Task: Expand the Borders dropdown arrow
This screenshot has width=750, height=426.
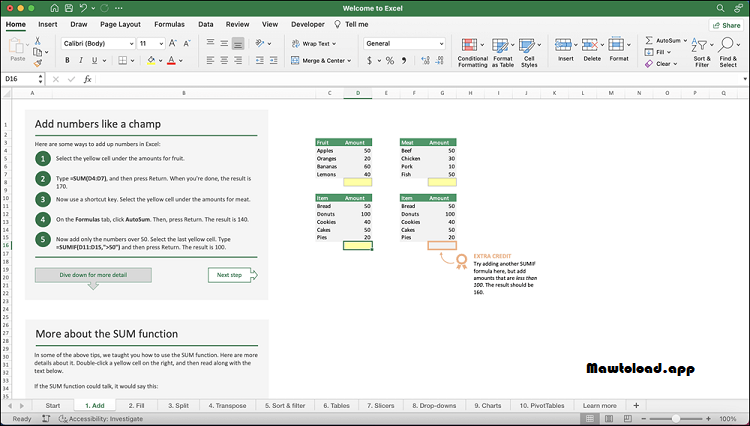Action: pos(132,61)
